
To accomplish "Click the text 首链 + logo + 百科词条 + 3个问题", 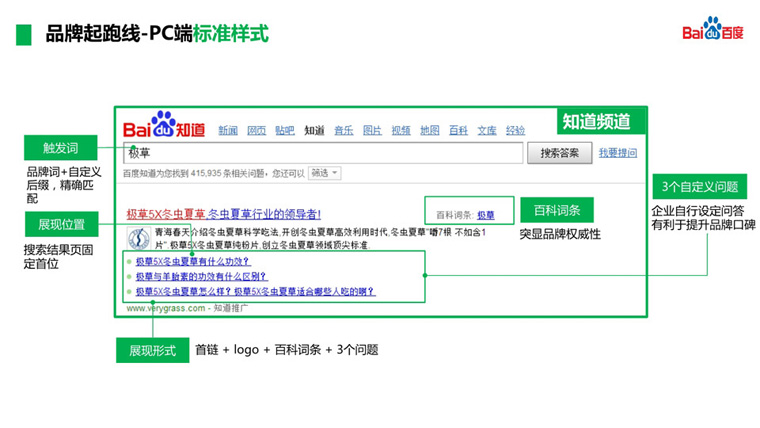I will pyautogui.click(x=286, y=350).
